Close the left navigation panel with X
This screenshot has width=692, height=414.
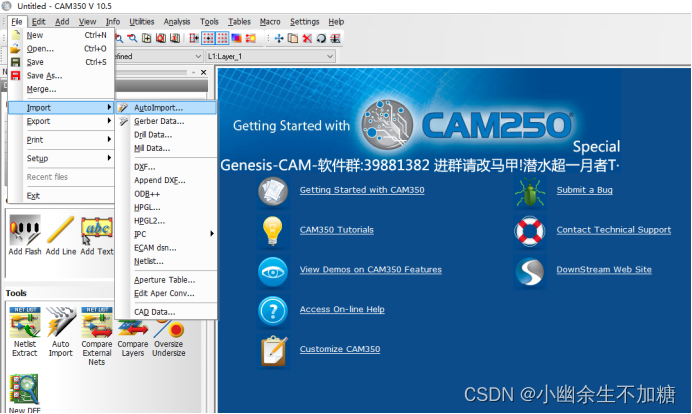203,72
